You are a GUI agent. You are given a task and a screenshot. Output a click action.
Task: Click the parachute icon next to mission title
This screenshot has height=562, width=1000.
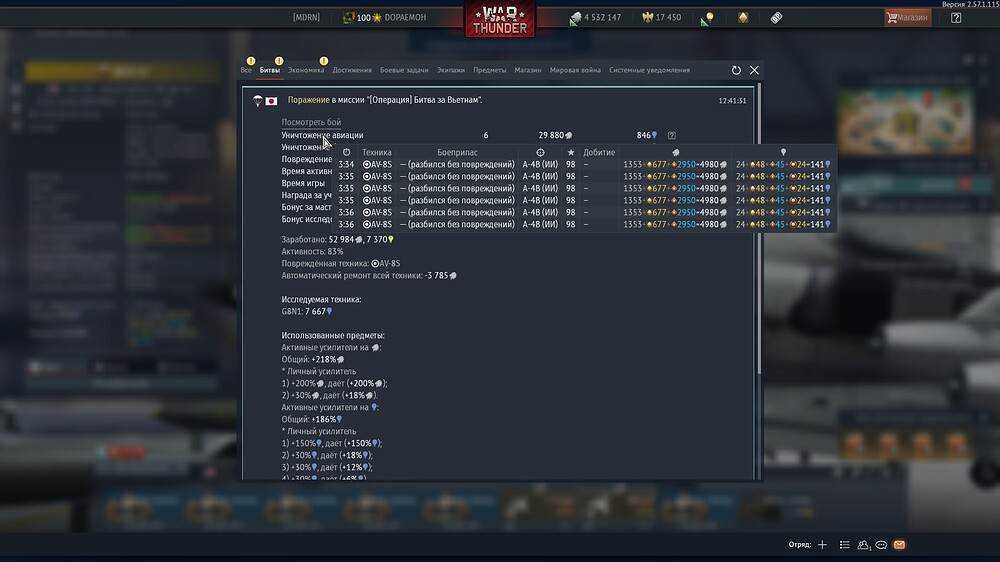(x=257, y=100)
